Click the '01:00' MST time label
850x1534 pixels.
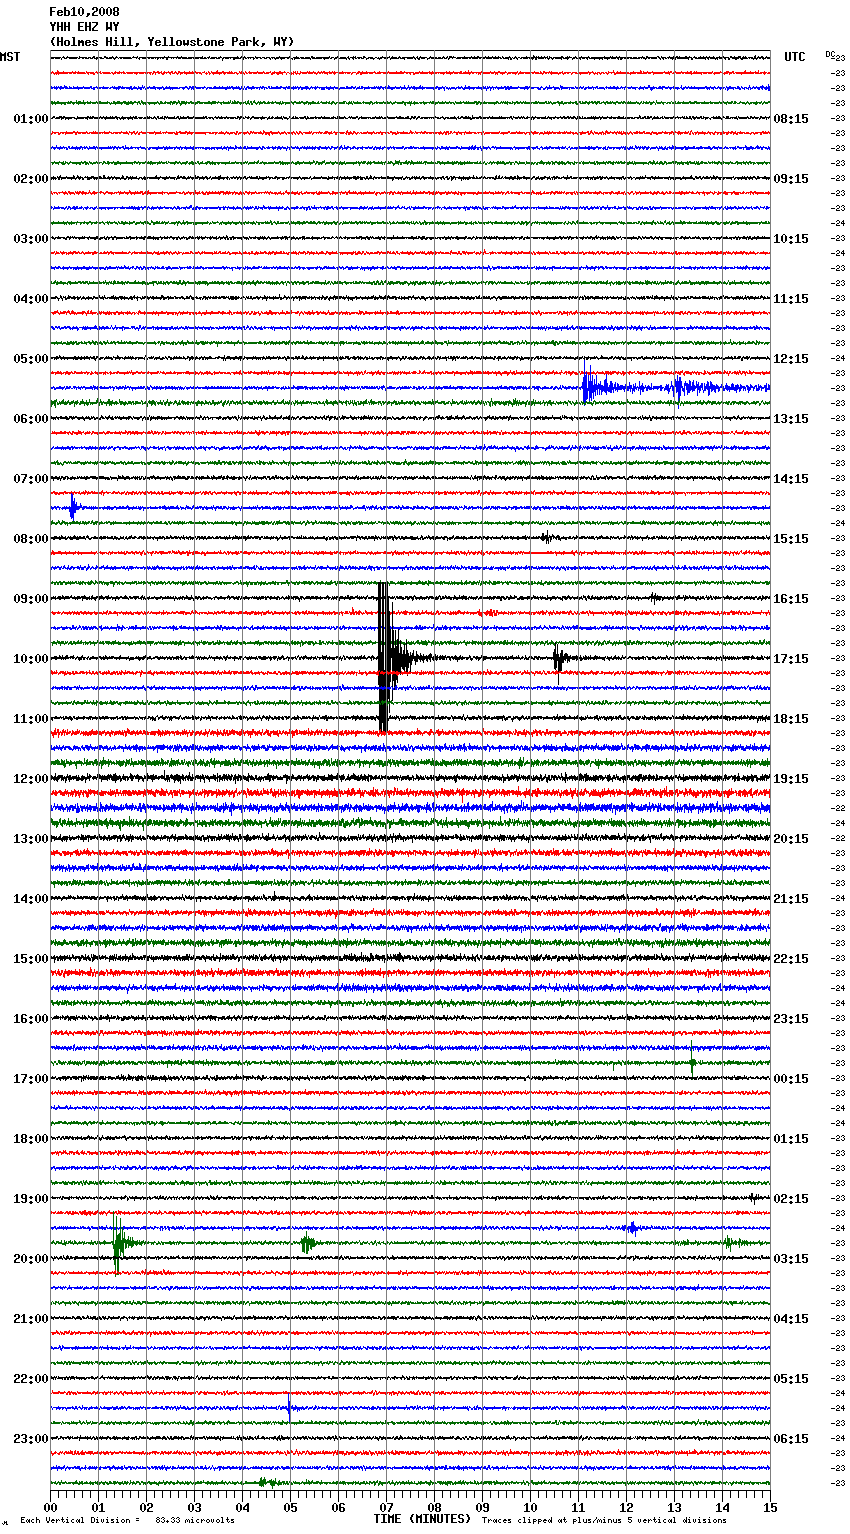pos(31,119)
